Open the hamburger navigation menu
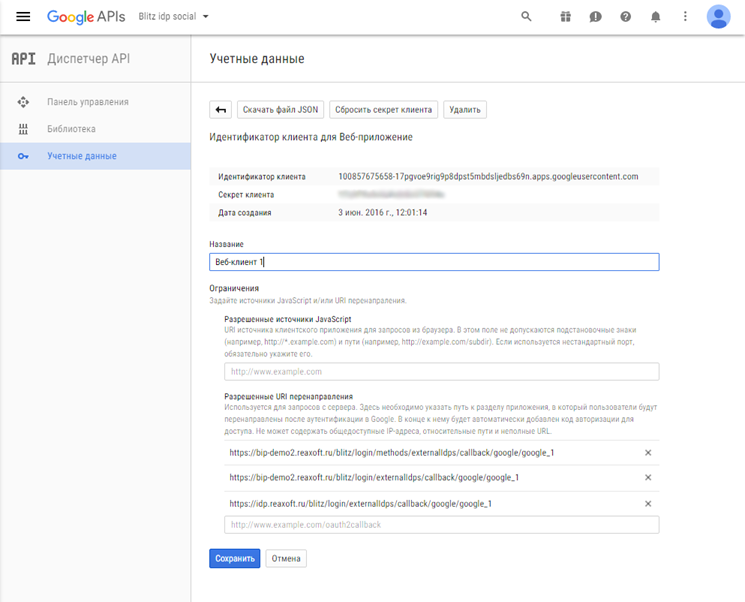The width and height of the screenshot is (745, 602). tap(23, 17)
